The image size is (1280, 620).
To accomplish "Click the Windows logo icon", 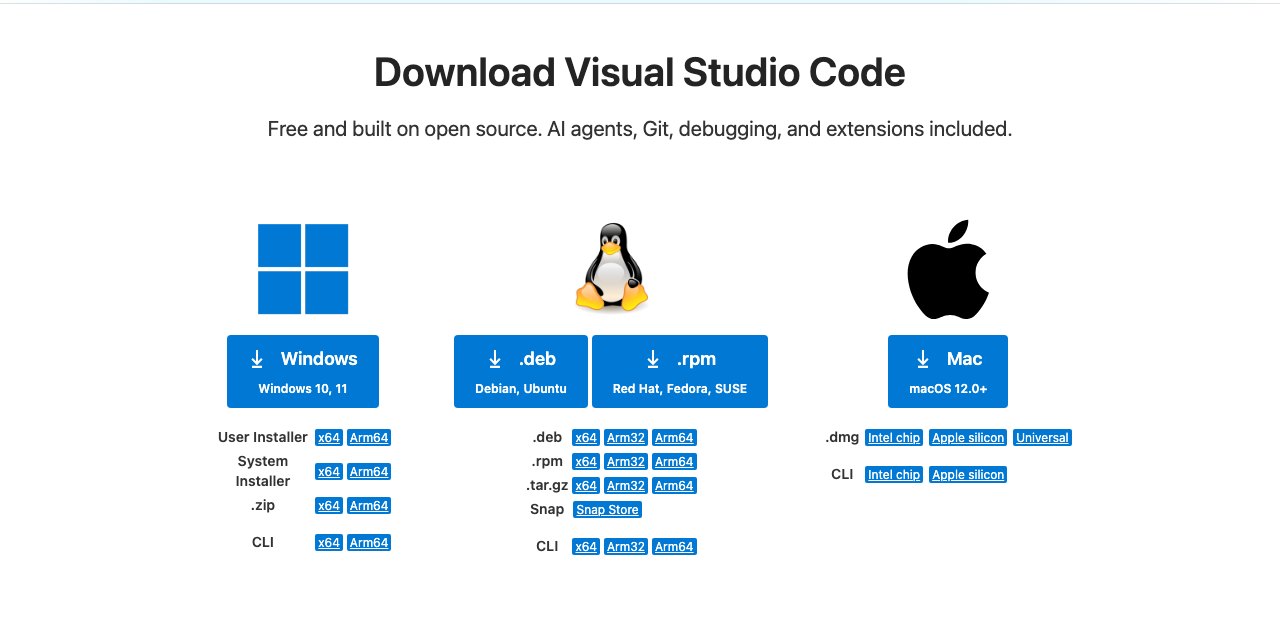I will (303, 269).
